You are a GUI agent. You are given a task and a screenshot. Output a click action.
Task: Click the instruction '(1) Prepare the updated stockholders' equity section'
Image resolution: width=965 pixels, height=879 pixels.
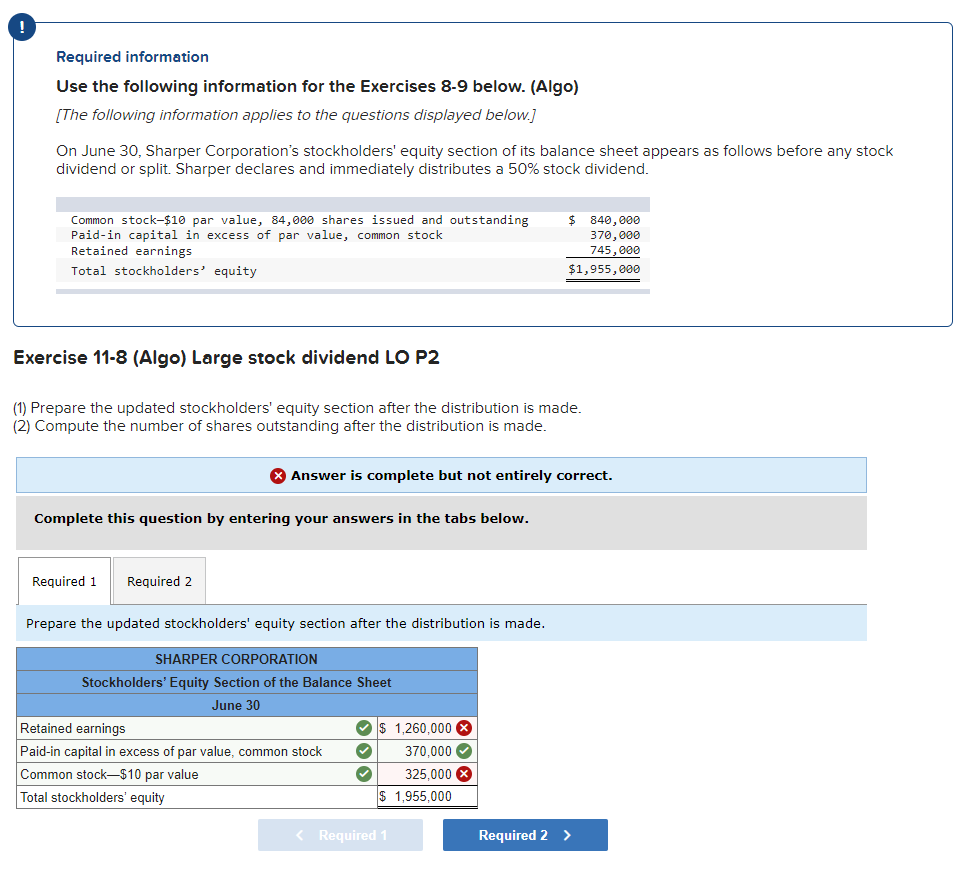[x=297, y=408]
